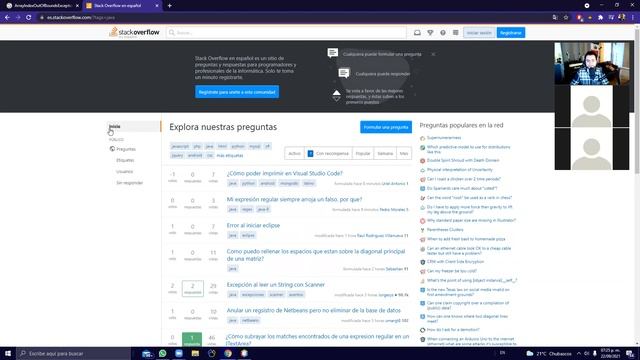The height and width of the screenshot is (360, 640).
Task: Bookmark this page with the star icon
Action: coord(566,18)
